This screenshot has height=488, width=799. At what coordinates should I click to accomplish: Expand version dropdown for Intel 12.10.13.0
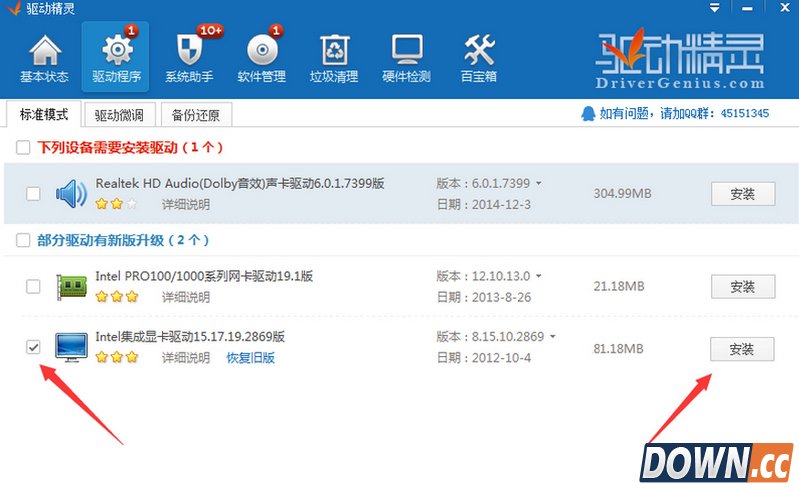point(539,276)
